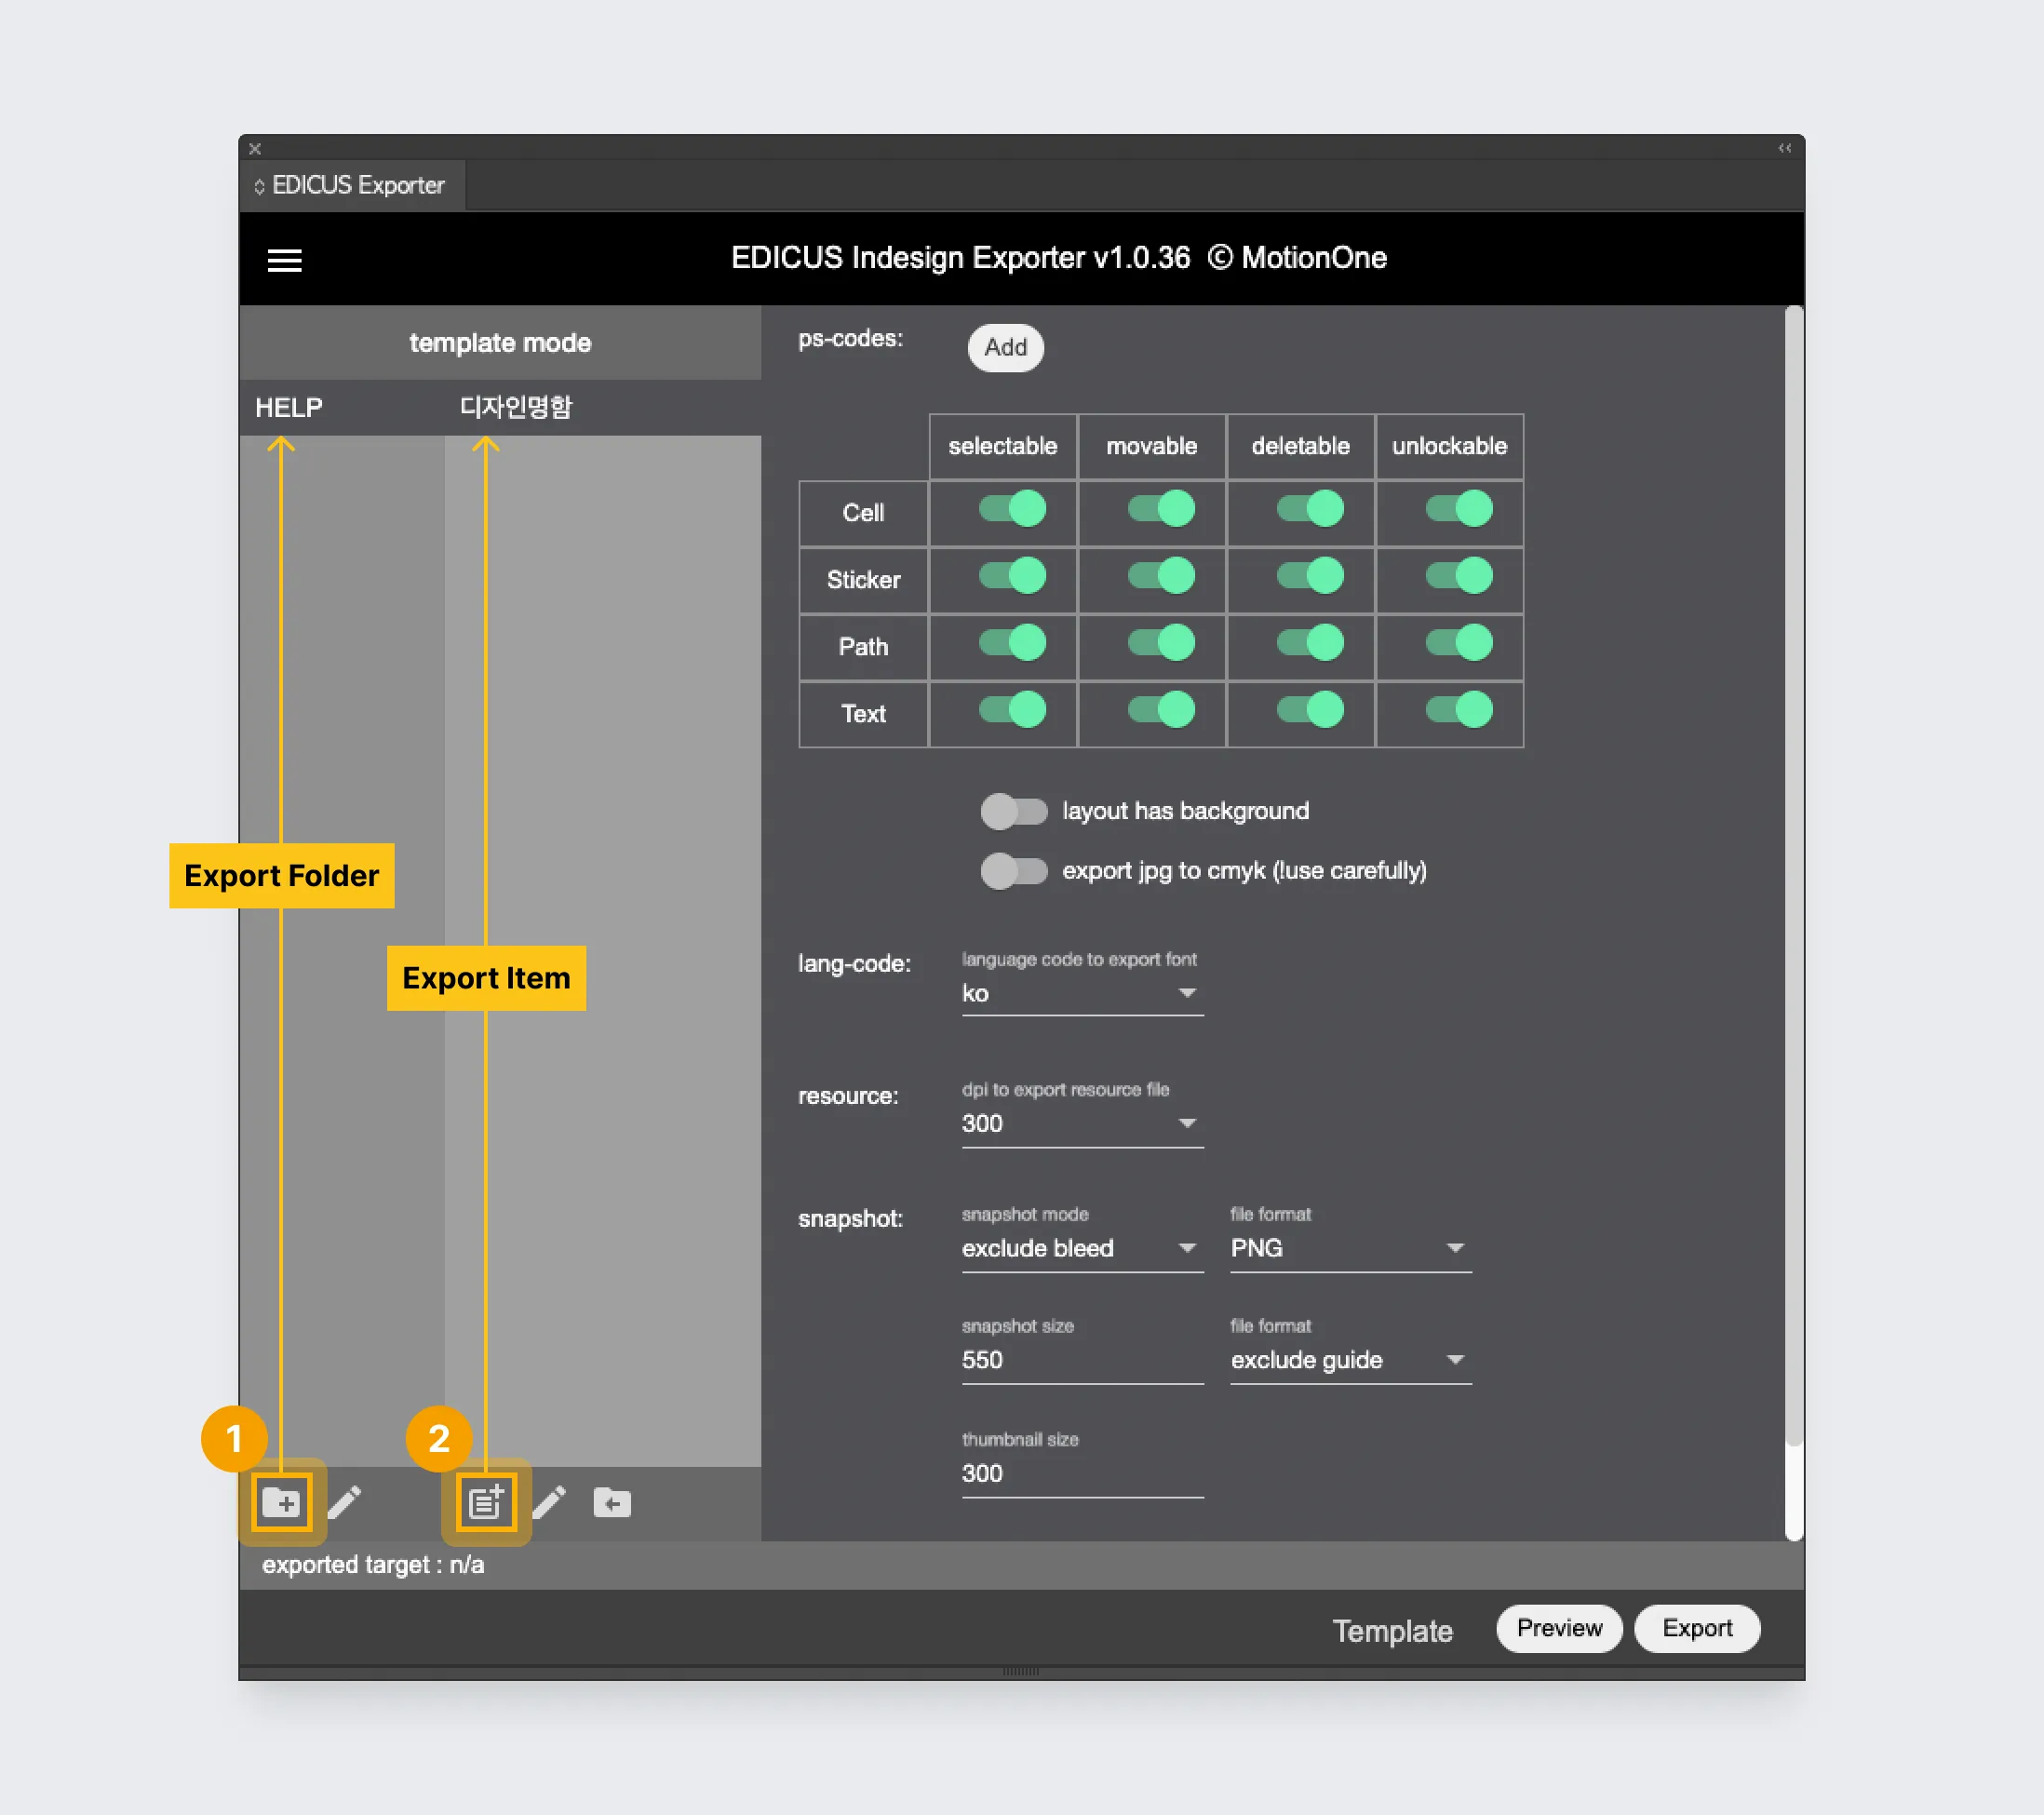Toggle Text selectable switch
The width and height of the screenshot is (2044, 1815).
coord(1012,710)
